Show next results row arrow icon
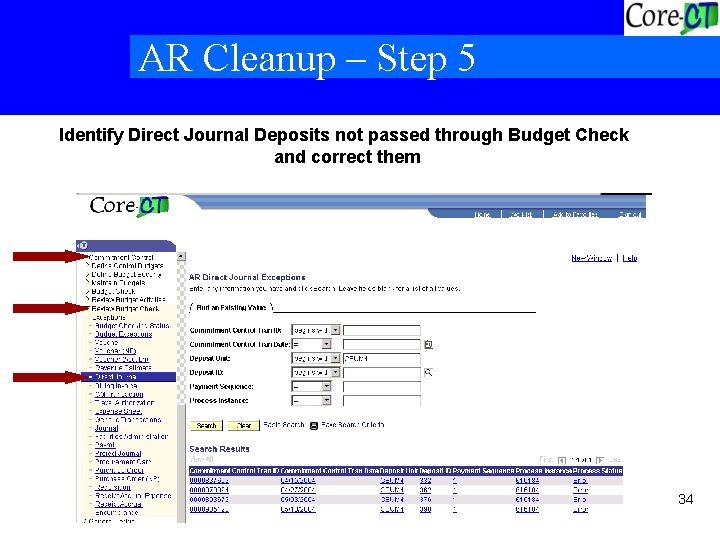 pos(600,460)
